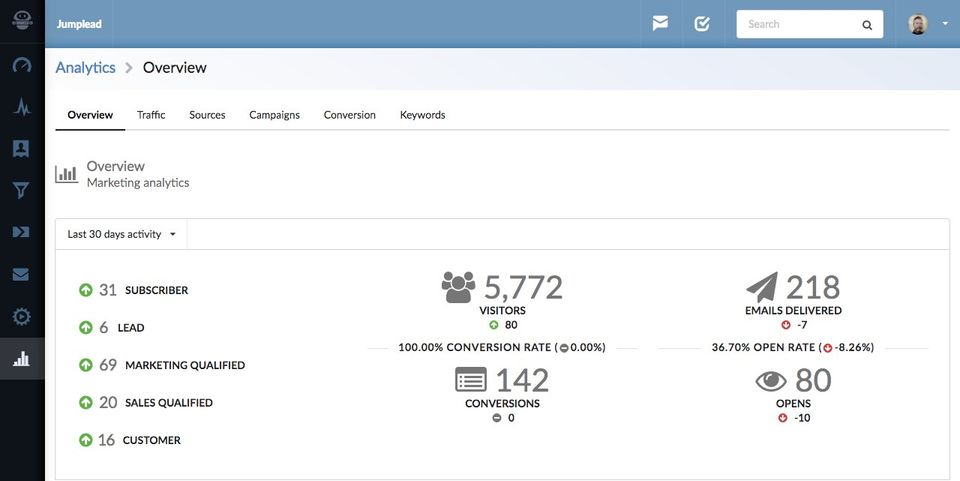
Task: Open the email envelope icon in sidebar
Action: point(22,274)
